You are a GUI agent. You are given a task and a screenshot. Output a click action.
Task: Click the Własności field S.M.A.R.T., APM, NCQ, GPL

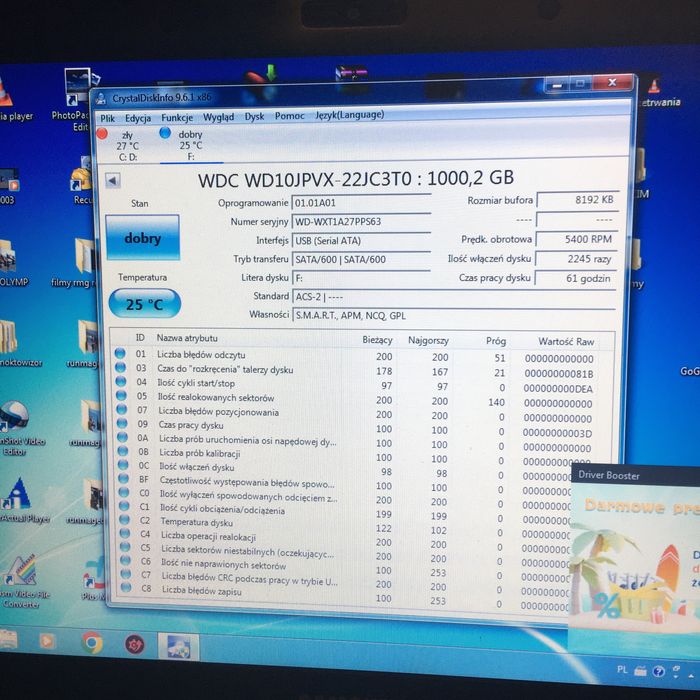click(454, 315)
